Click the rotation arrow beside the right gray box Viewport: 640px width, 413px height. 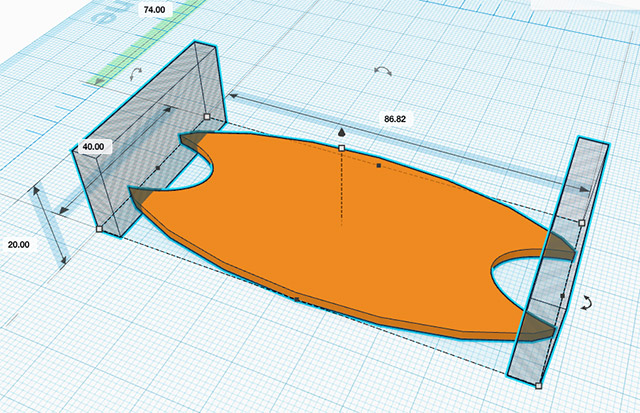(588, 303)
